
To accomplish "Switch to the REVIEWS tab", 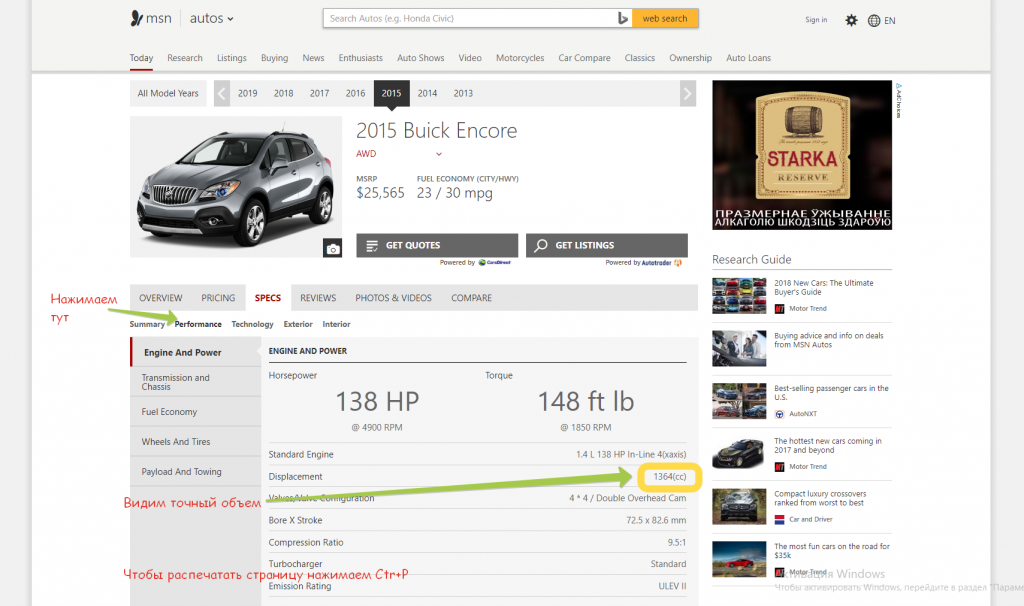I will coord(318,298).
